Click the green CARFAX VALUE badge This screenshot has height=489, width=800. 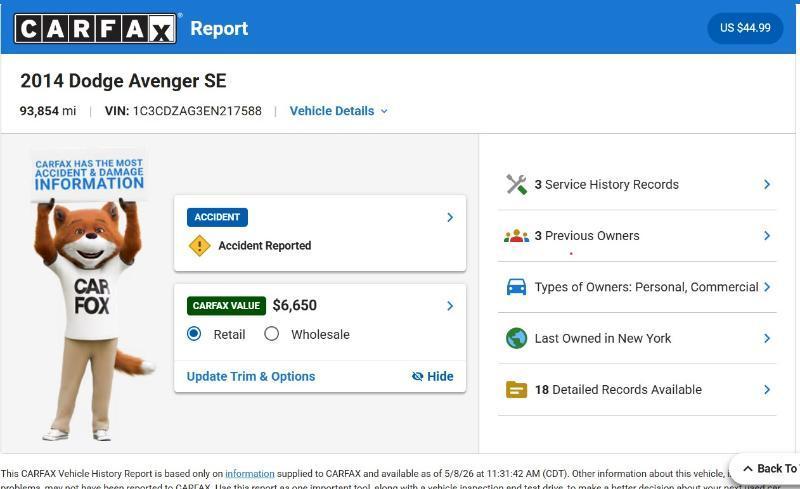[x=226, y=306]
